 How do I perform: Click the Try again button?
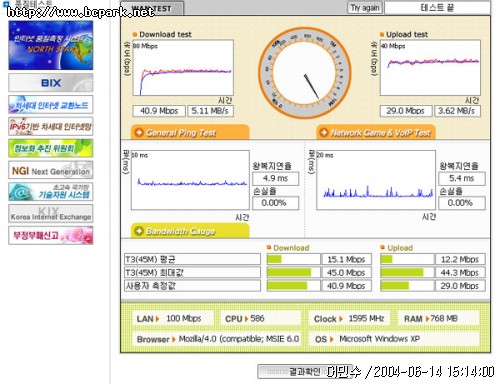point(365,8)
